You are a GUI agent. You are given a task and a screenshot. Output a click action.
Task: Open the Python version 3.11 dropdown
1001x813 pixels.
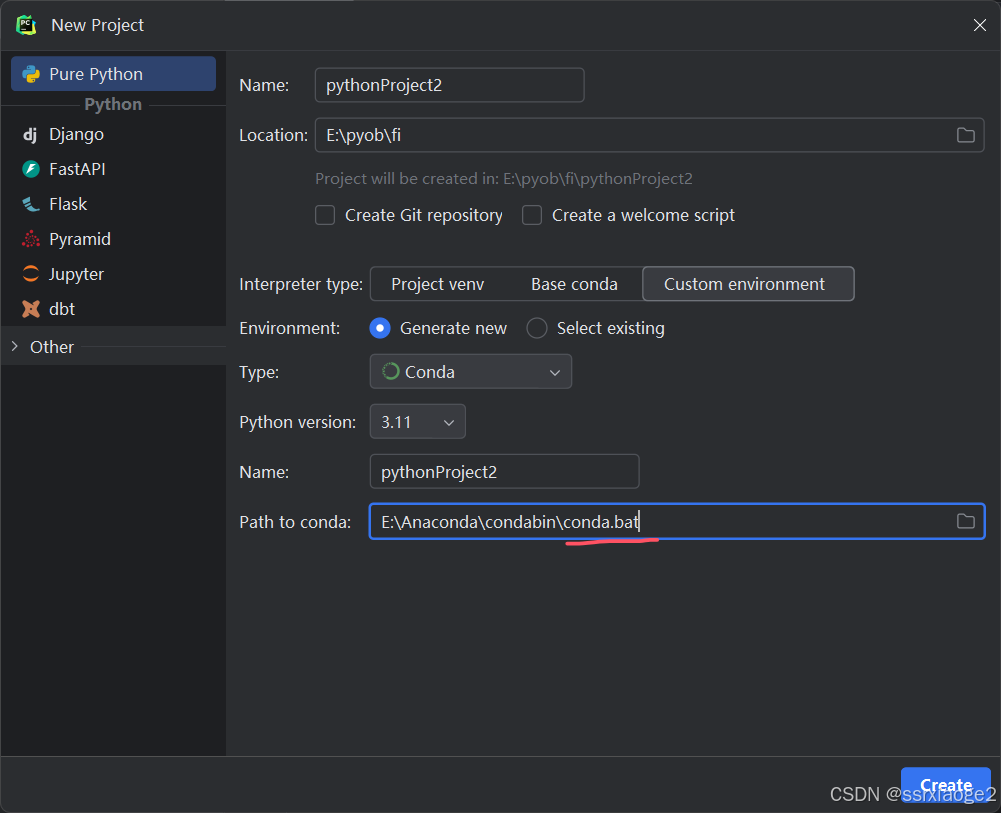418,422
